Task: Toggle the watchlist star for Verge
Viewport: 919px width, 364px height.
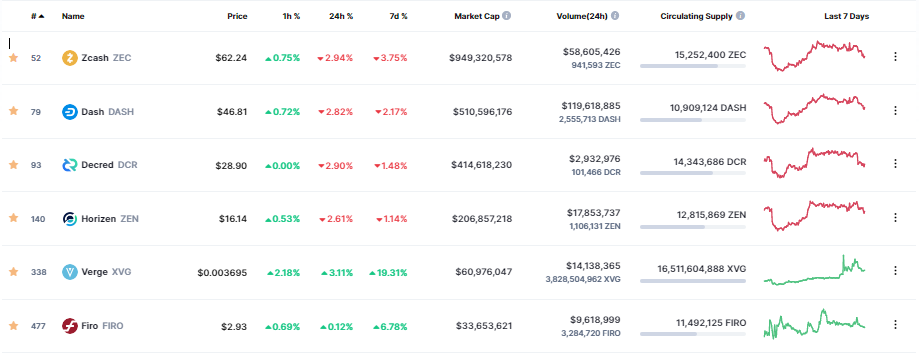Action: [x=13, y=271]
